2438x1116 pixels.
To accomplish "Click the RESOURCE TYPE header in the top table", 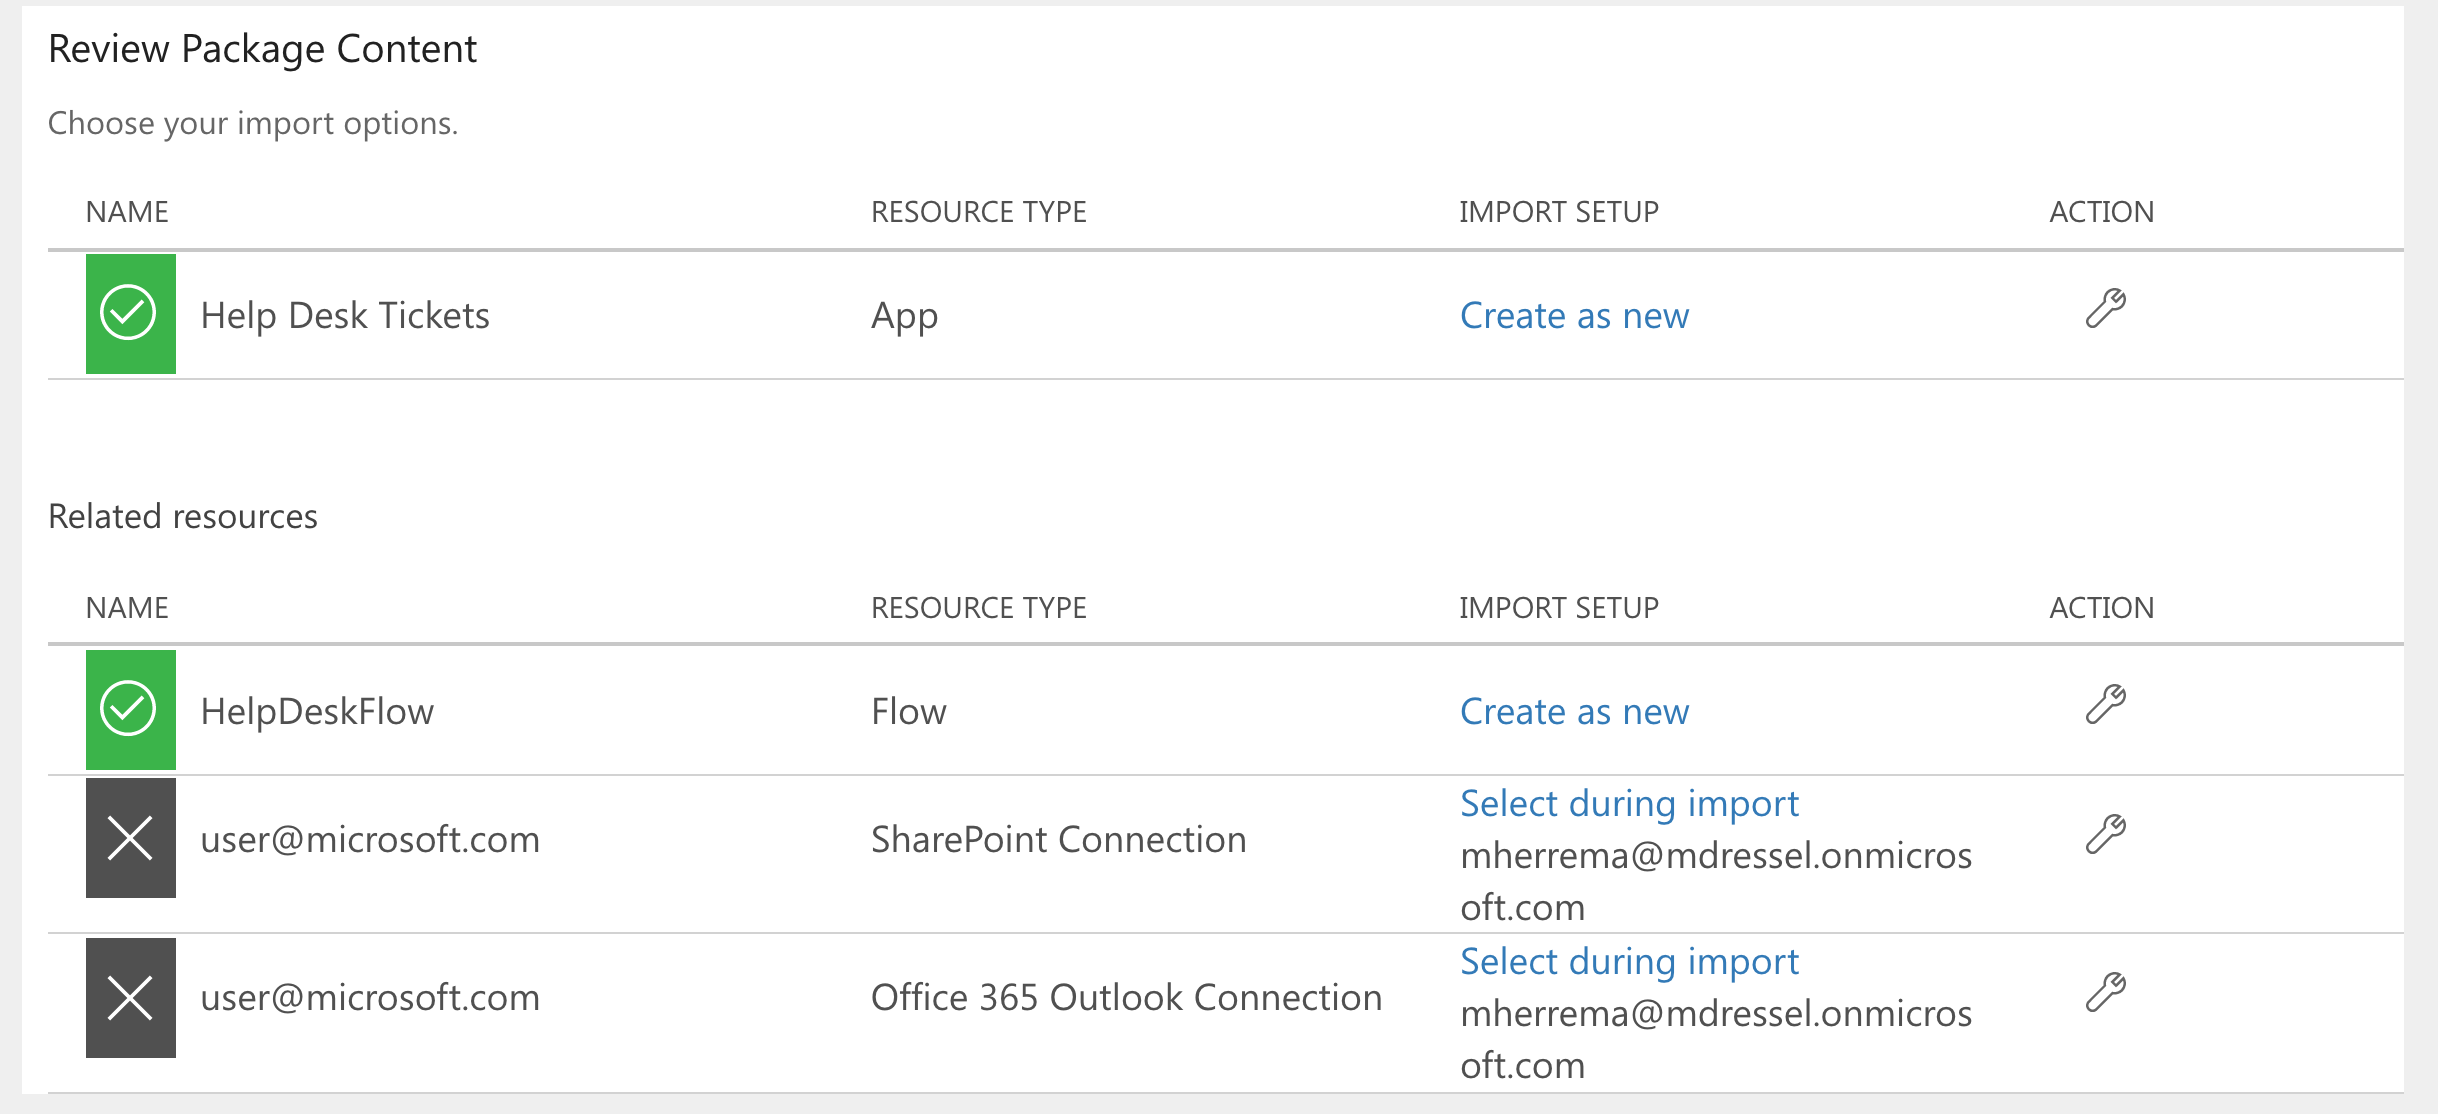I will (978, 212).
